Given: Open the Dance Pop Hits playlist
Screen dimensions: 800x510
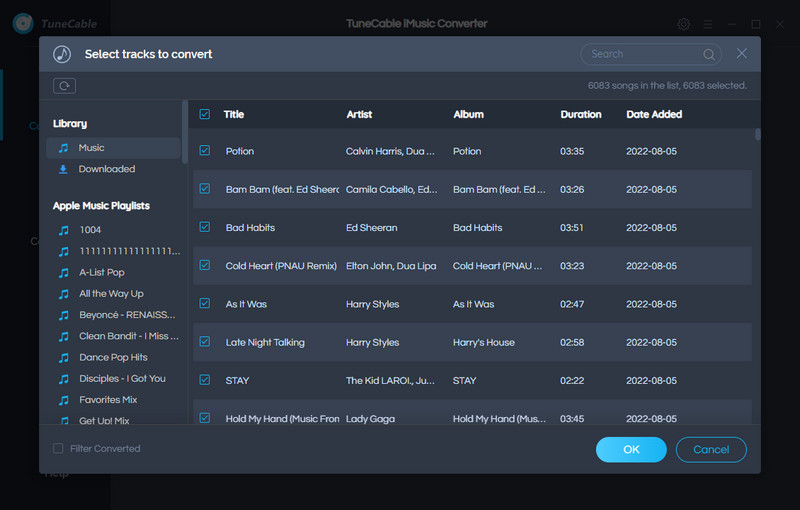Looking at the screenshot, I should click(113, 358).
